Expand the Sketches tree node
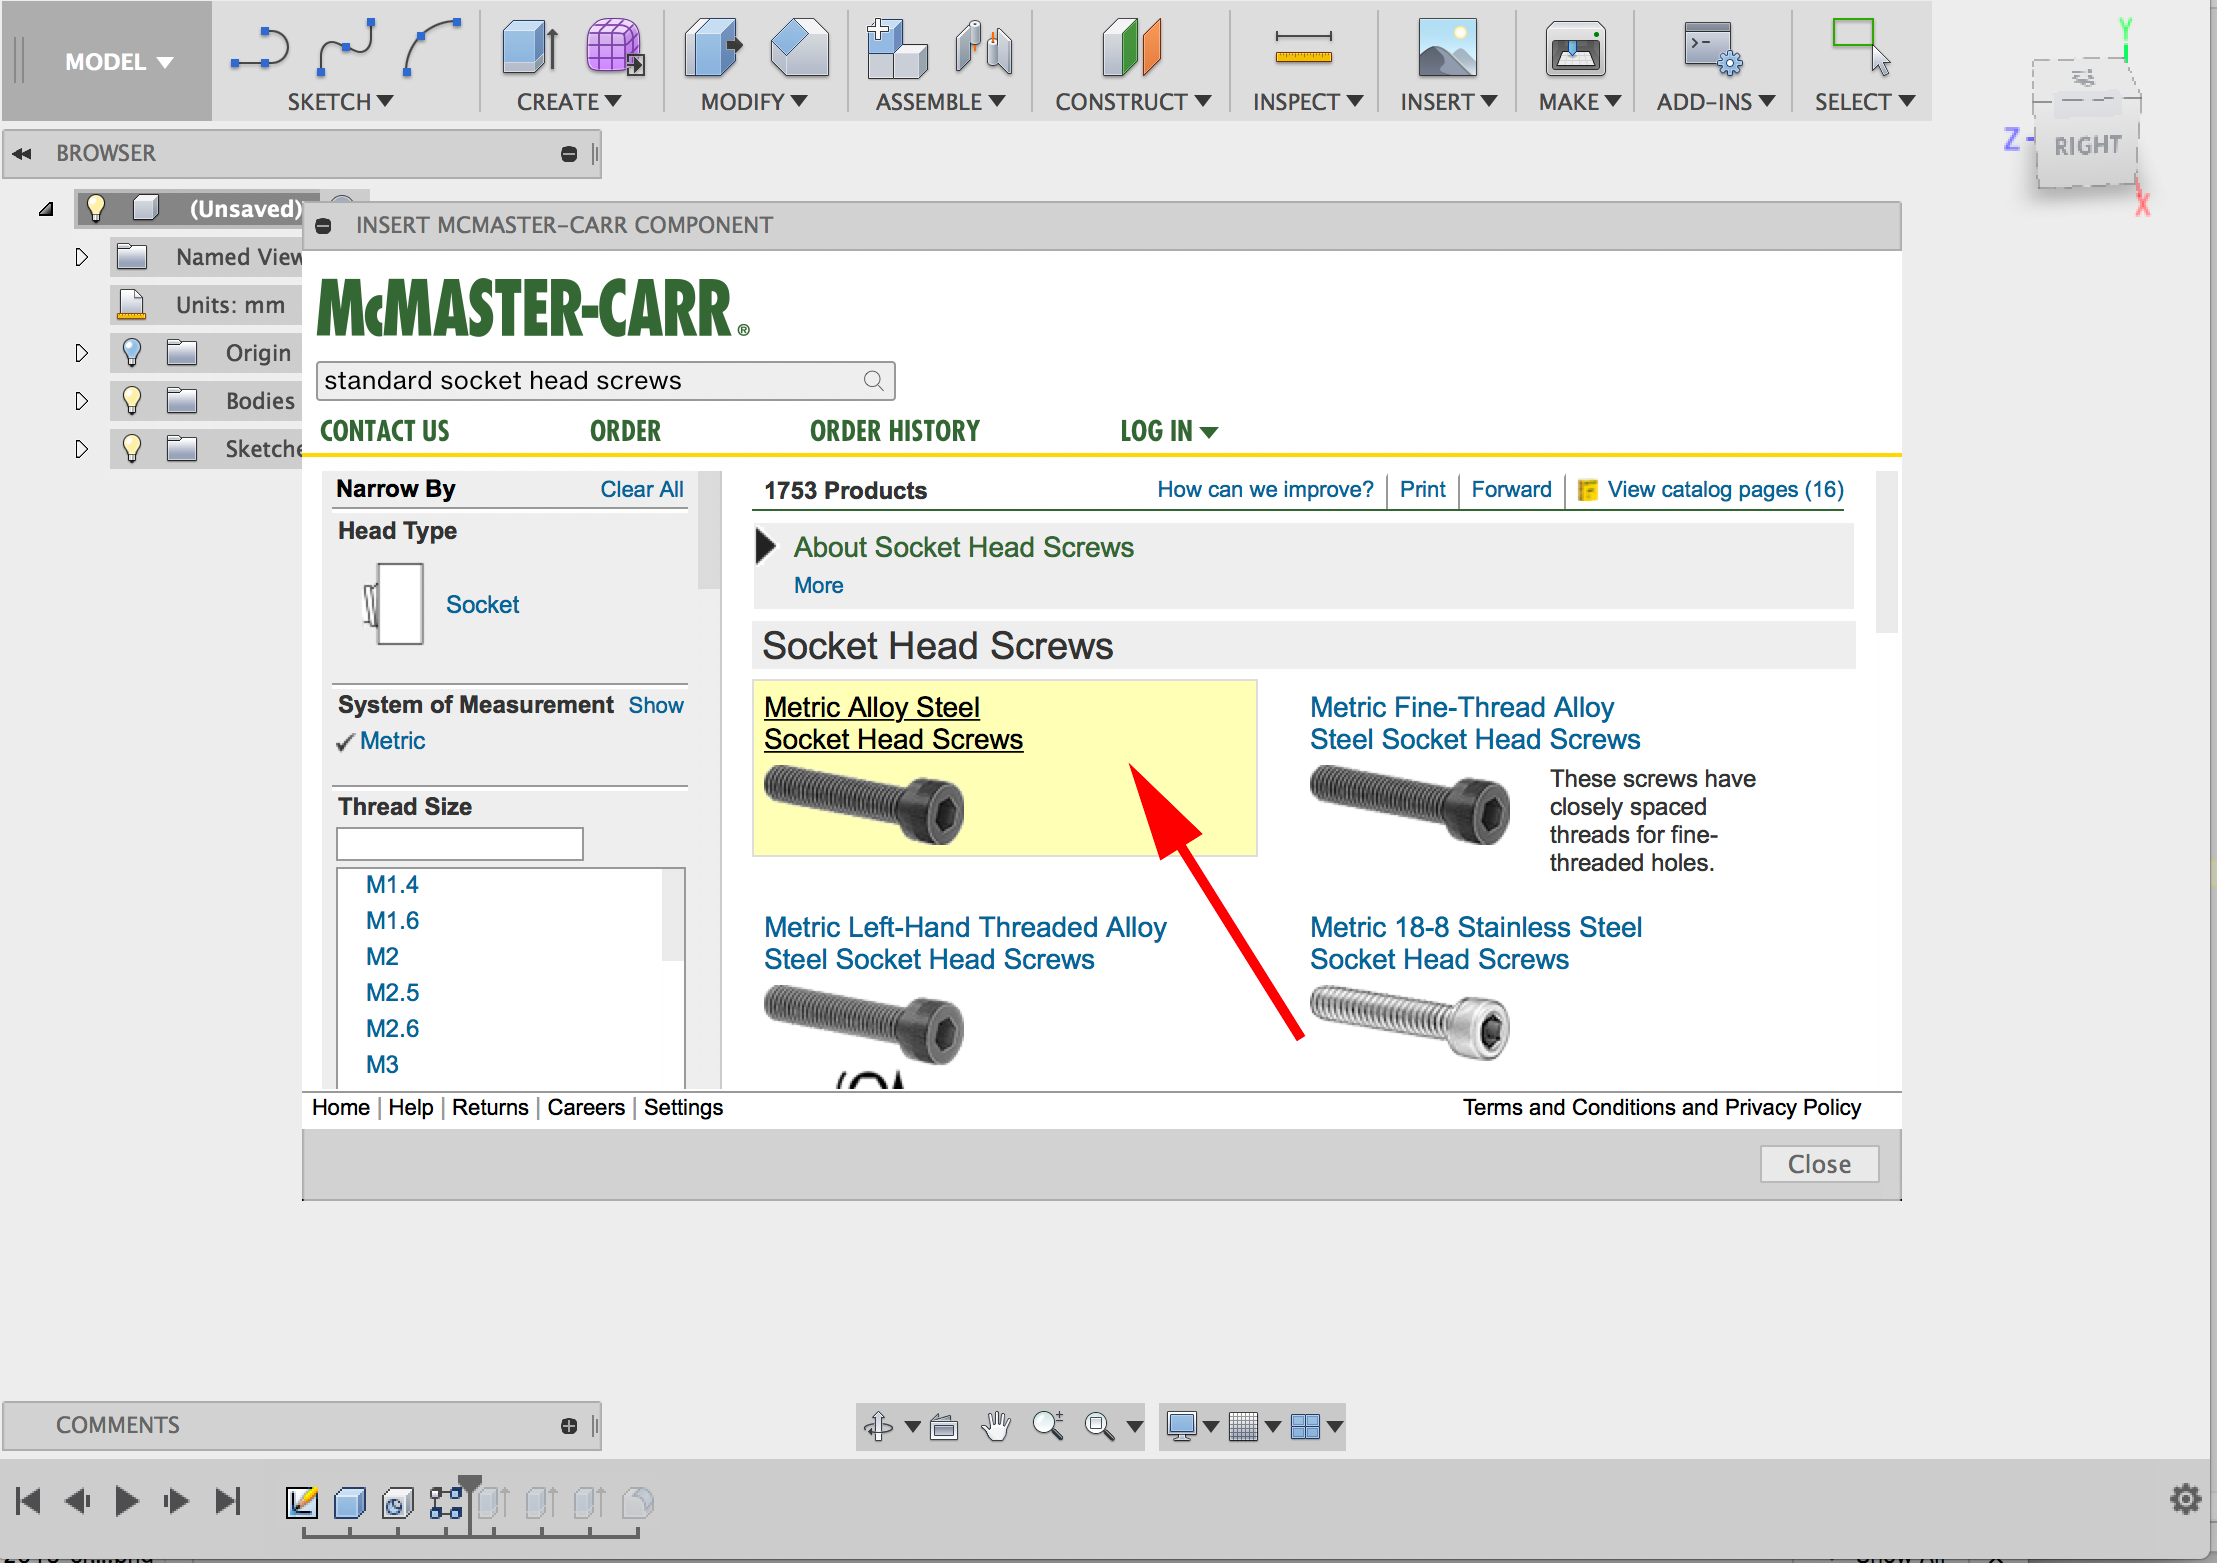 tap(82, 449)
